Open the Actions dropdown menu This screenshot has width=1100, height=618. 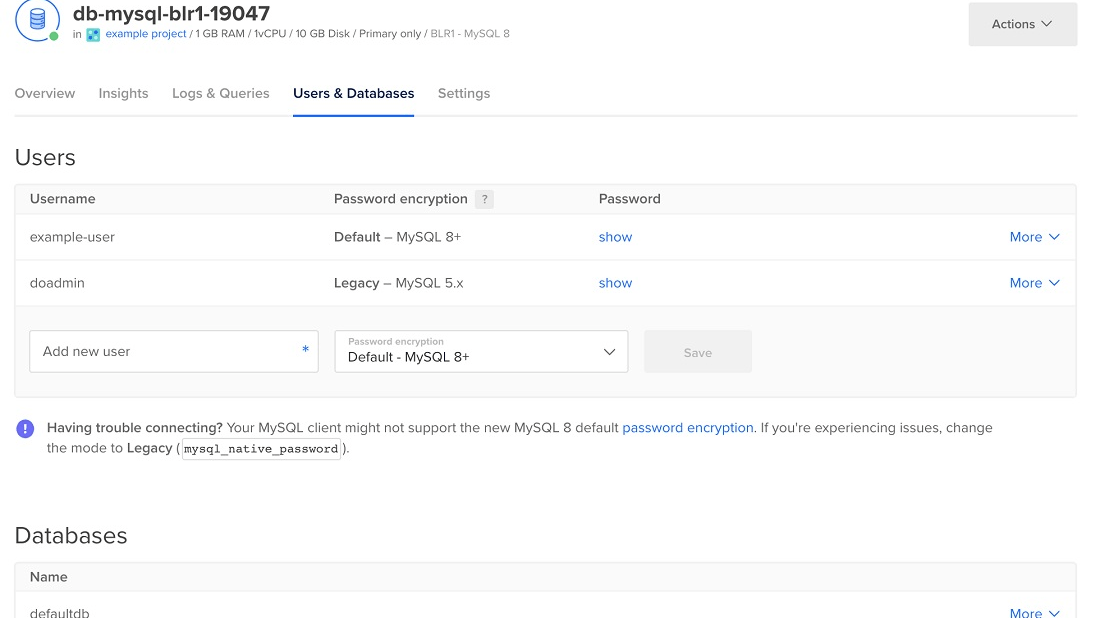coord(1022,24)
